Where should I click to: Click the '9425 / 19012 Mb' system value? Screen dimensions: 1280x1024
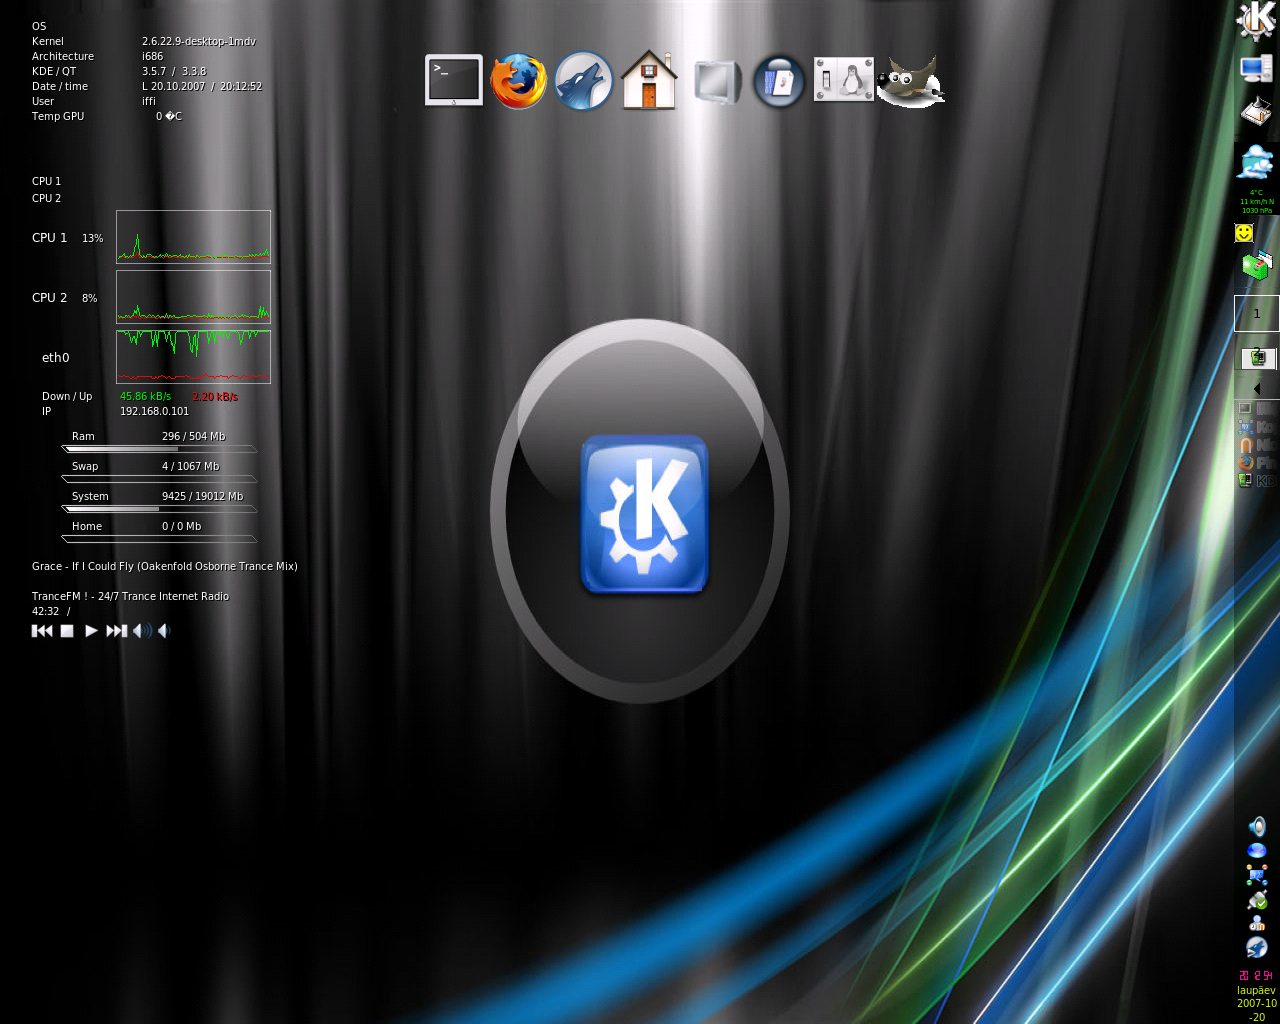coord(202,496)
